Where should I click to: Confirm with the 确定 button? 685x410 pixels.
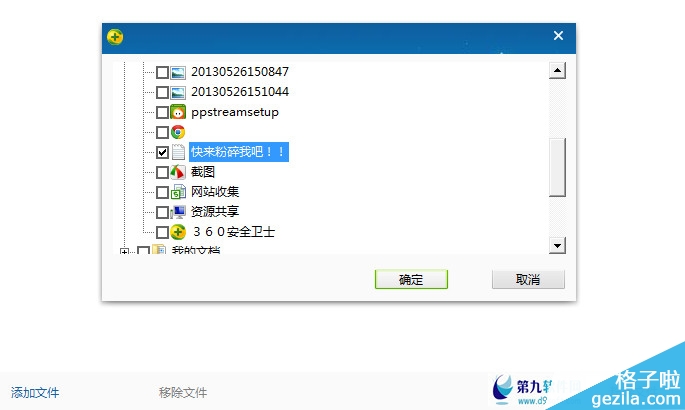(x=411, y=279)
